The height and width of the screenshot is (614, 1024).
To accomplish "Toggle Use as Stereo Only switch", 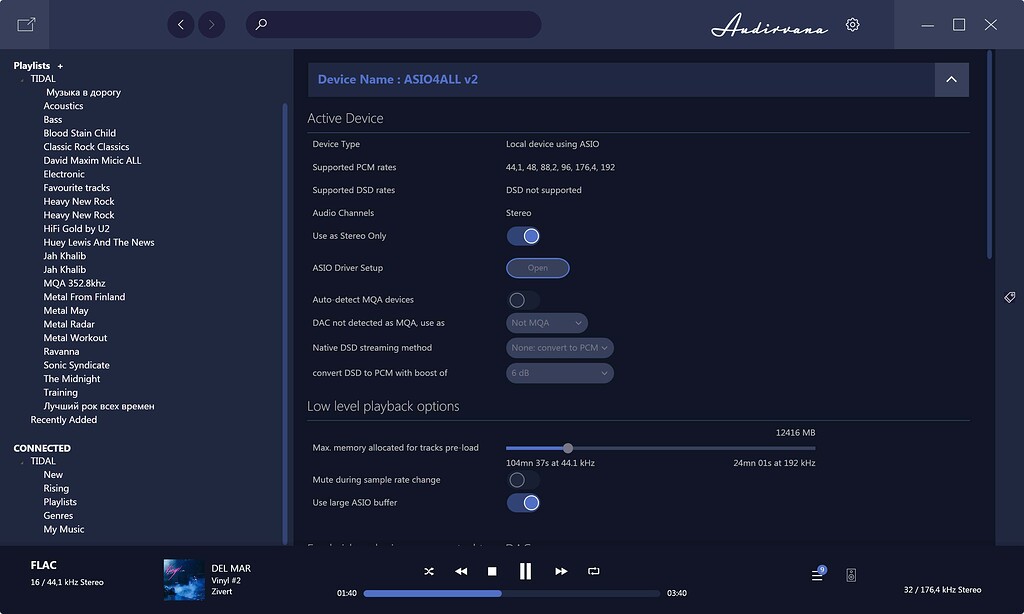I will (523, 236).
